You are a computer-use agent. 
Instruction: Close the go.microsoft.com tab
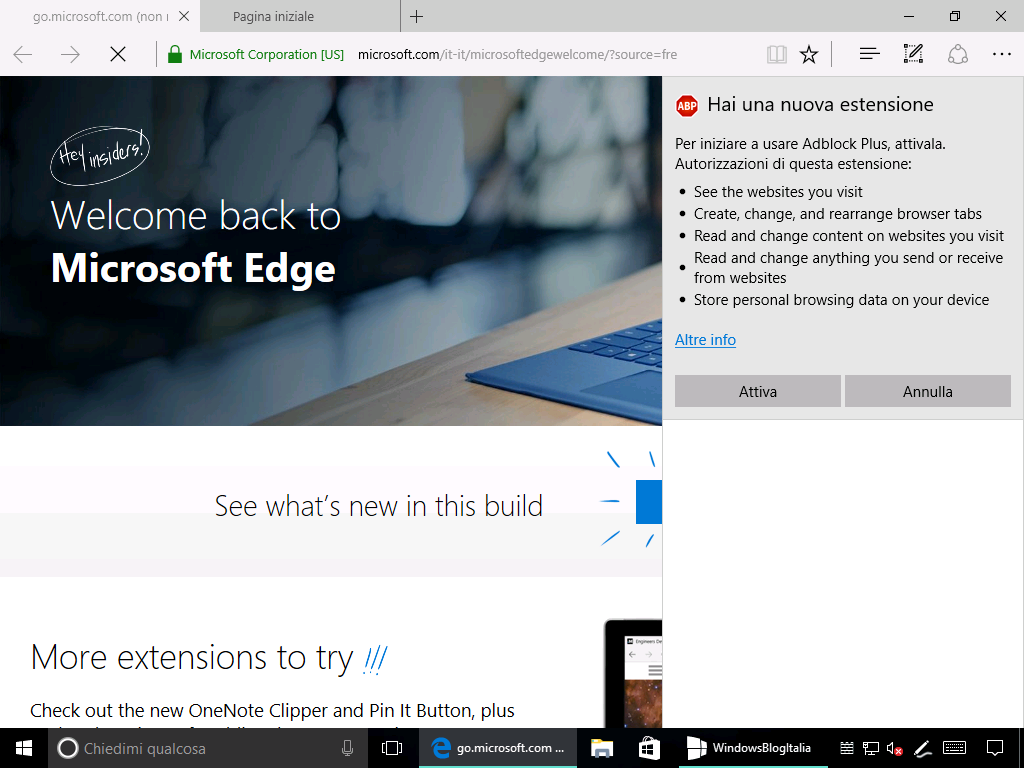click(x=184, y=16)
